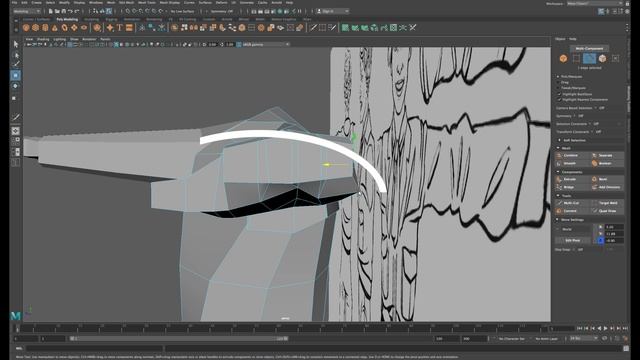Click the Maya logo icon at bottom left

coord(16,315)
